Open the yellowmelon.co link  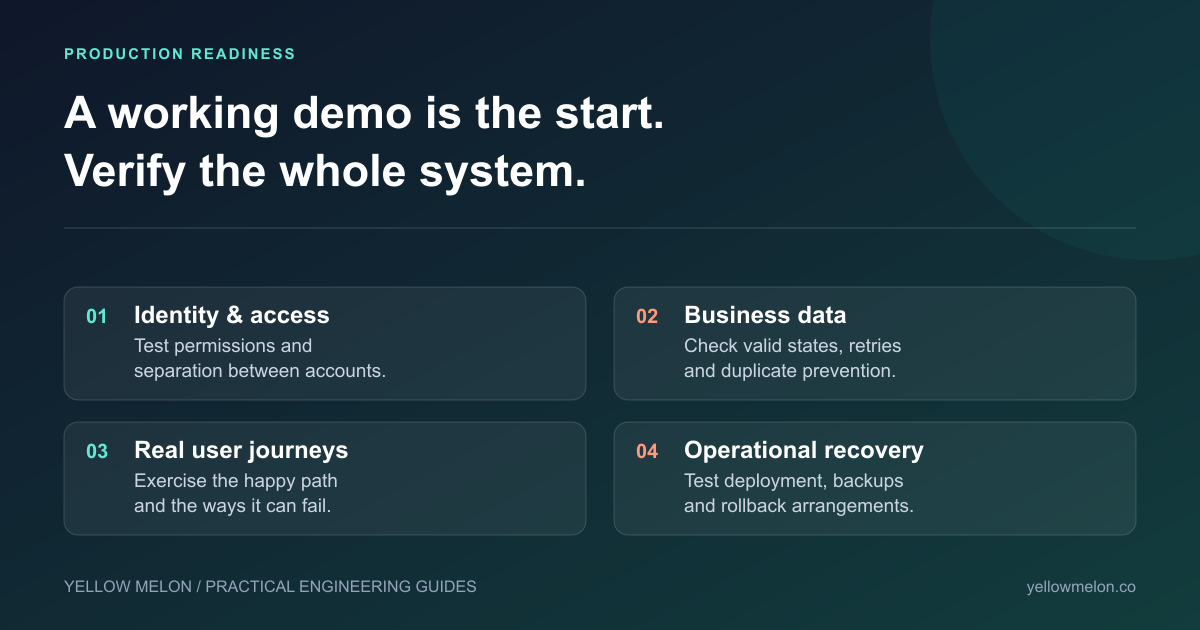point(1081,587)
